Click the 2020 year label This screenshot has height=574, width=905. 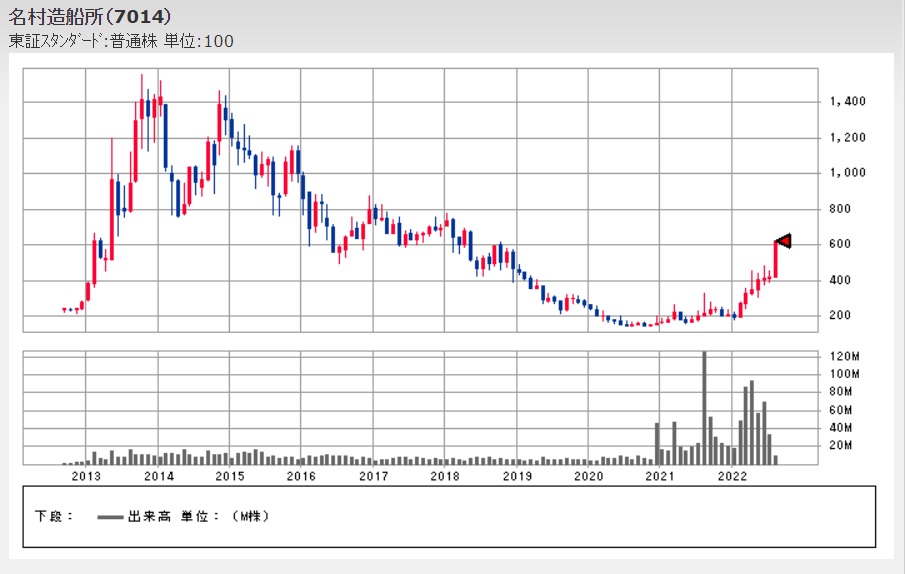[589, 477]
